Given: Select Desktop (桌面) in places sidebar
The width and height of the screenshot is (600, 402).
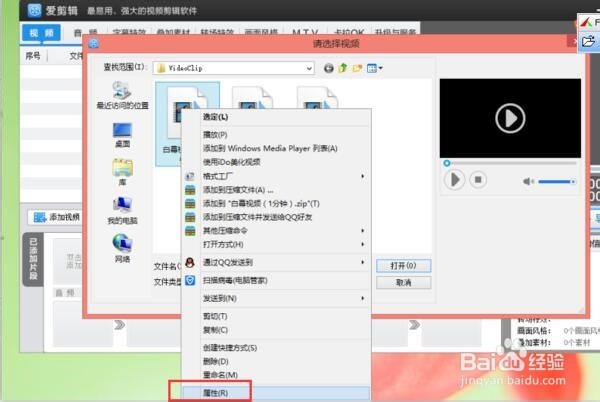Looking at the screenshot, I should tap(122, 135).
